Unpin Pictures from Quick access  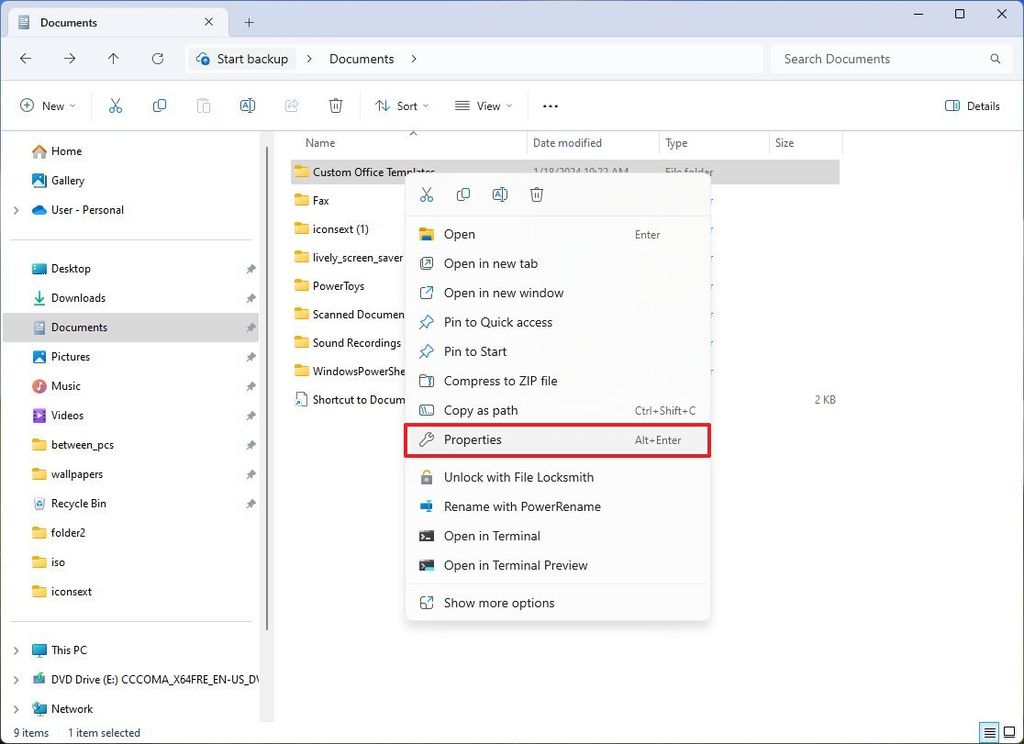[251, 357]
